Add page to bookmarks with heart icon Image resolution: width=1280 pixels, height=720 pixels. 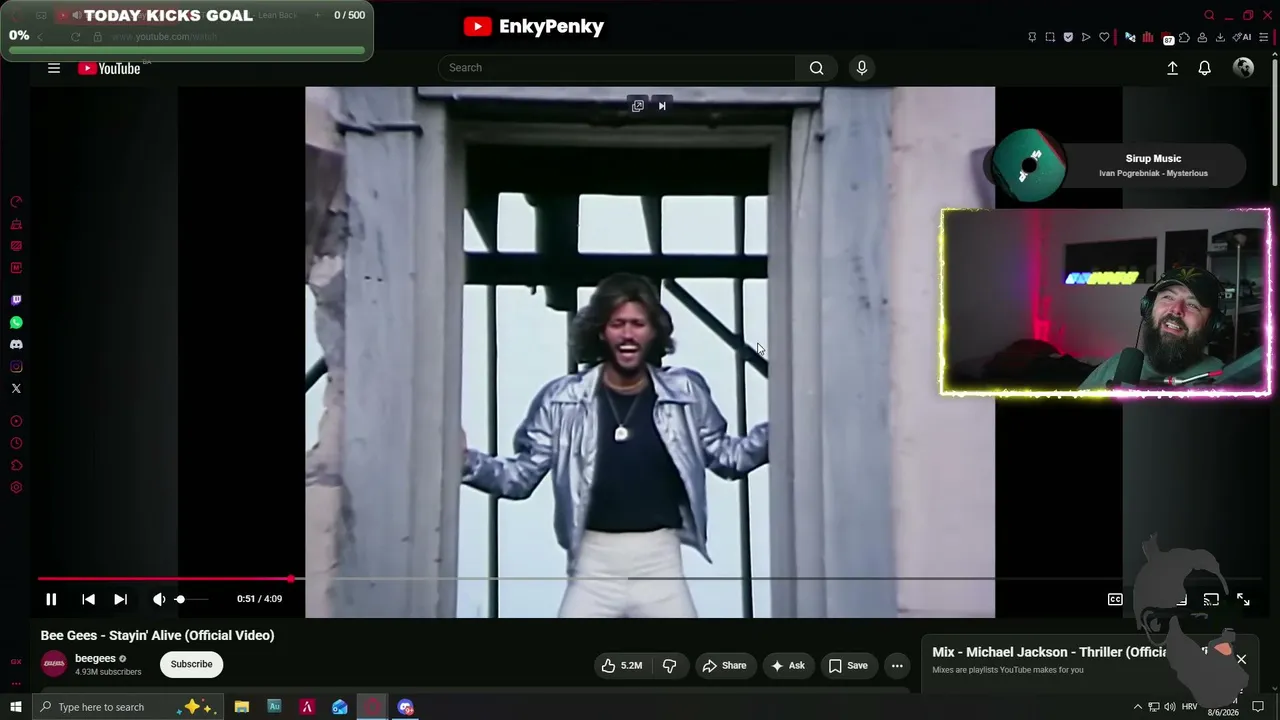coord(1104,37)
